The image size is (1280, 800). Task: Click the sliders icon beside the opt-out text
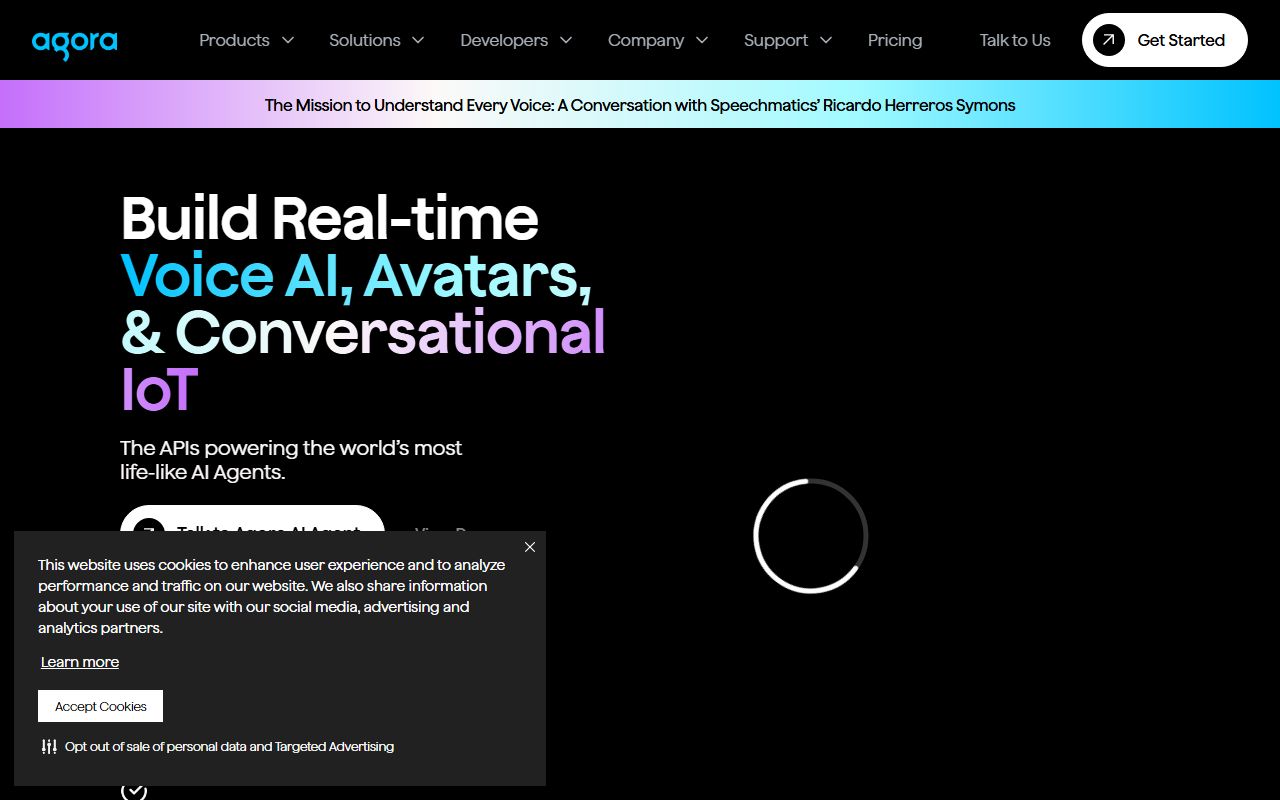click(x=49, y=746)
